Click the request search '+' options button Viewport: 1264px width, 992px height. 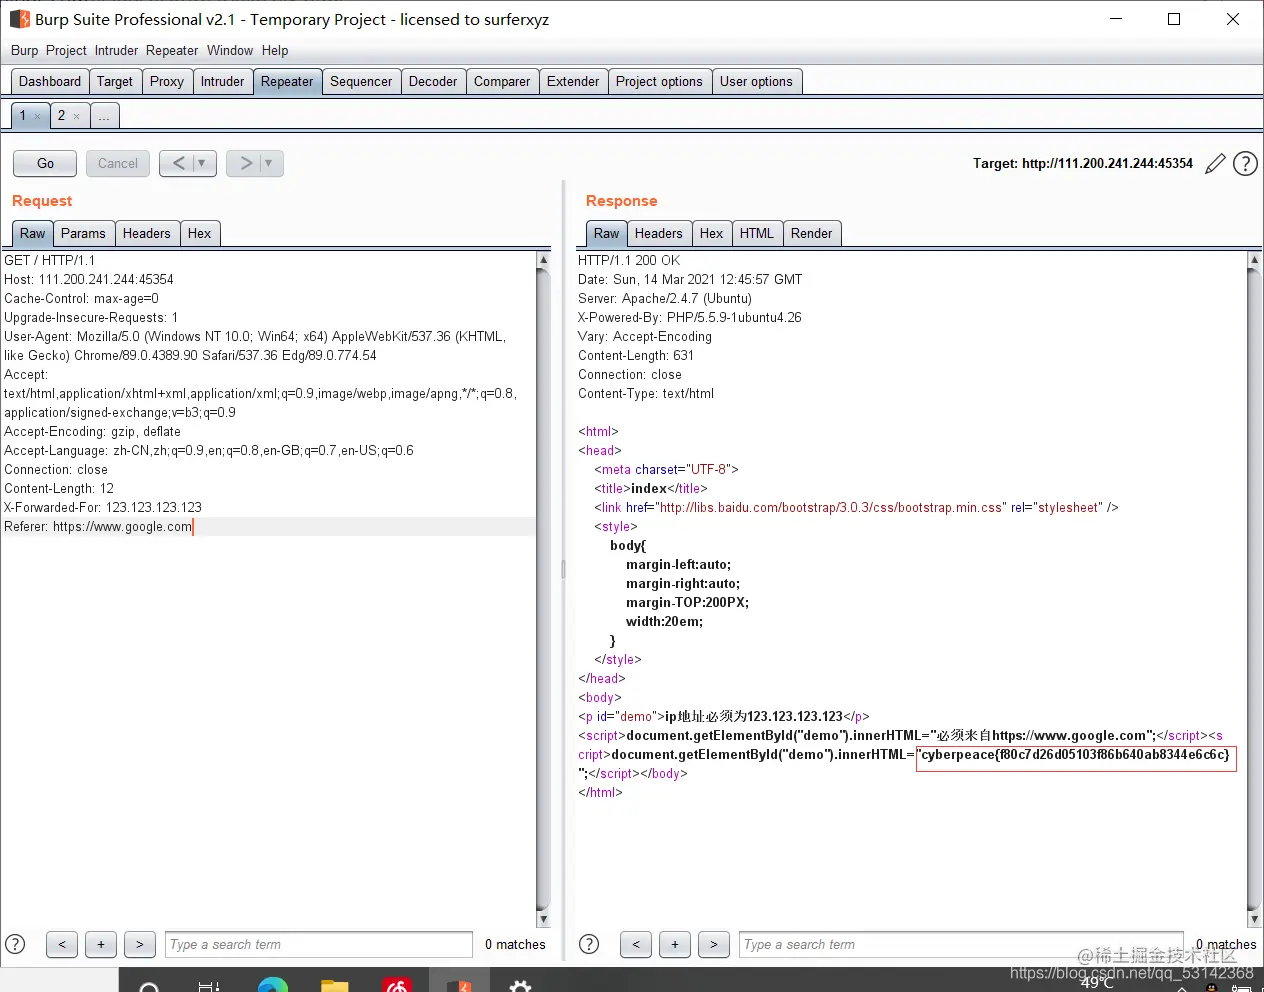coord(101,944)
